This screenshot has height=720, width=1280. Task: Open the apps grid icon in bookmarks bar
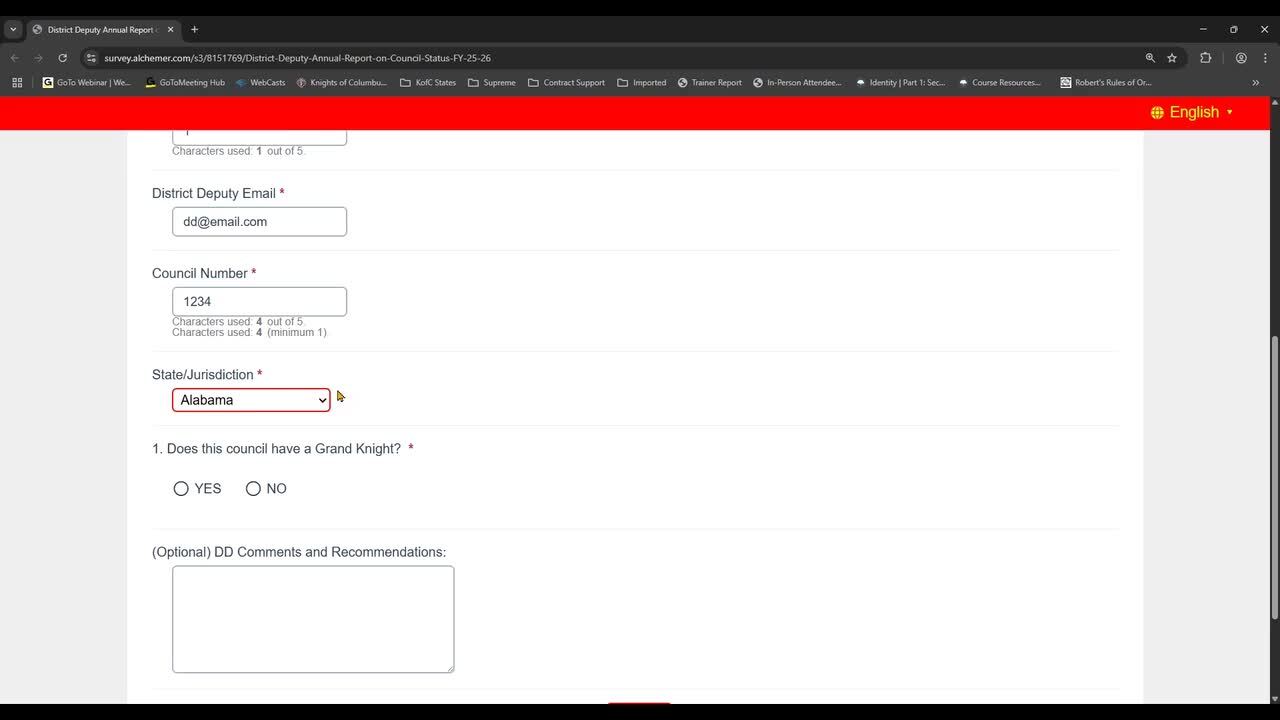click(17, 83)
